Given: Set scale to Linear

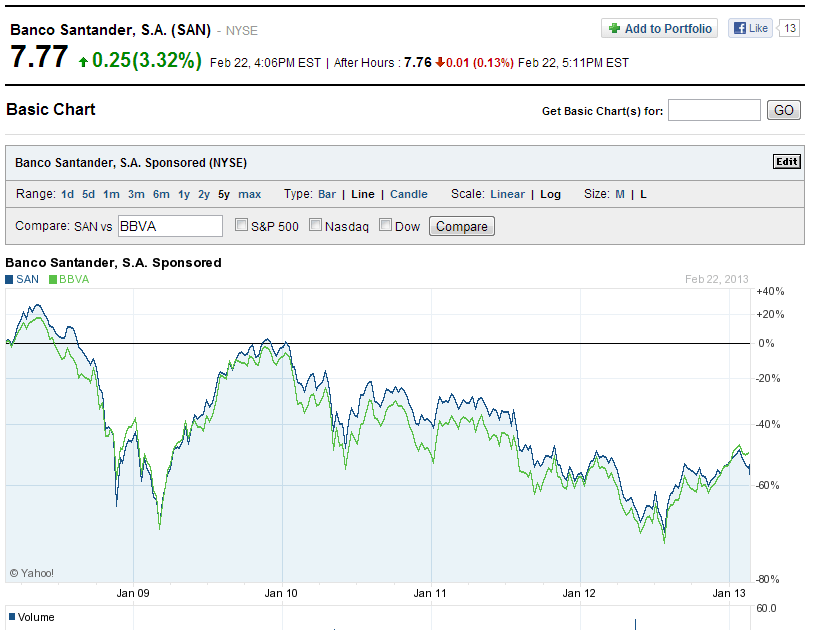Looking at the screenshot, I should (x=508, y=194).
